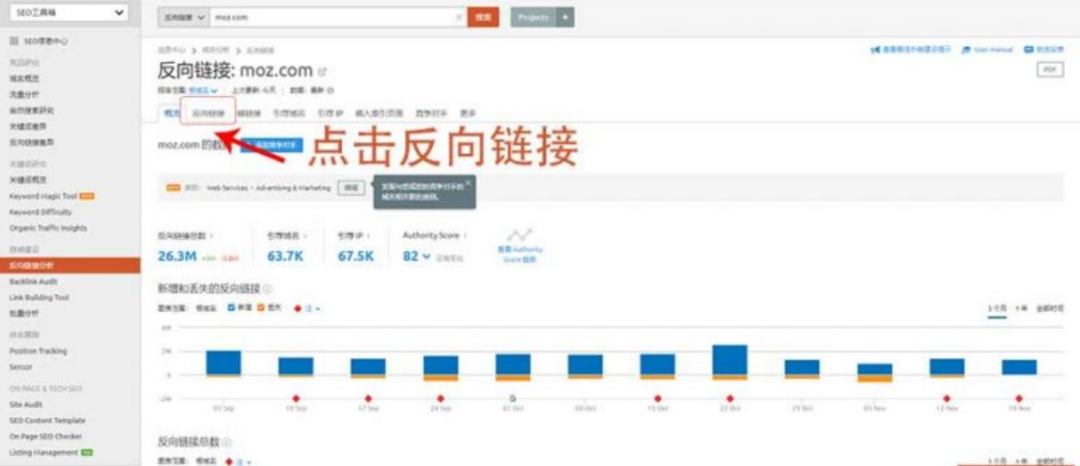The width and height of the screenshot is (1080, 466).
Task: Click the Authority Score trend graph icon
Action: (520, 235)
